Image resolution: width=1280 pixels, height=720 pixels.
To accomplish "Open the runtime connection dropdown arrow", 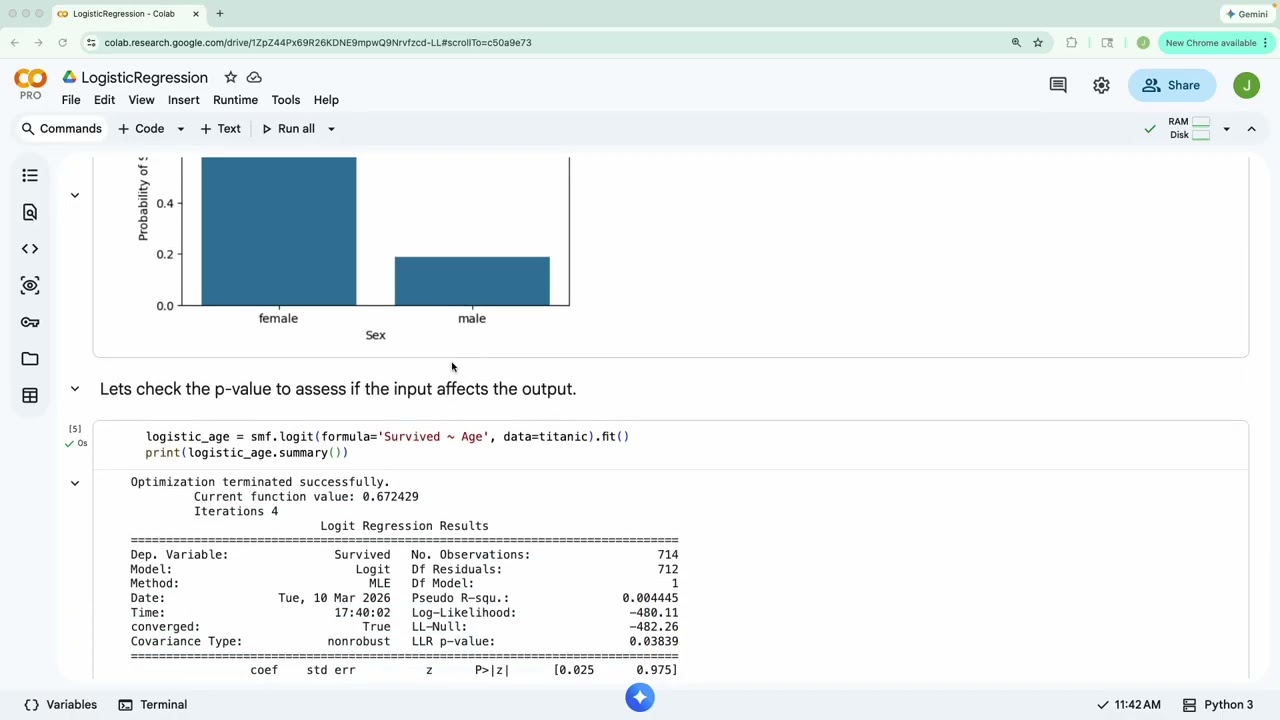I will tap(1226, 129).
